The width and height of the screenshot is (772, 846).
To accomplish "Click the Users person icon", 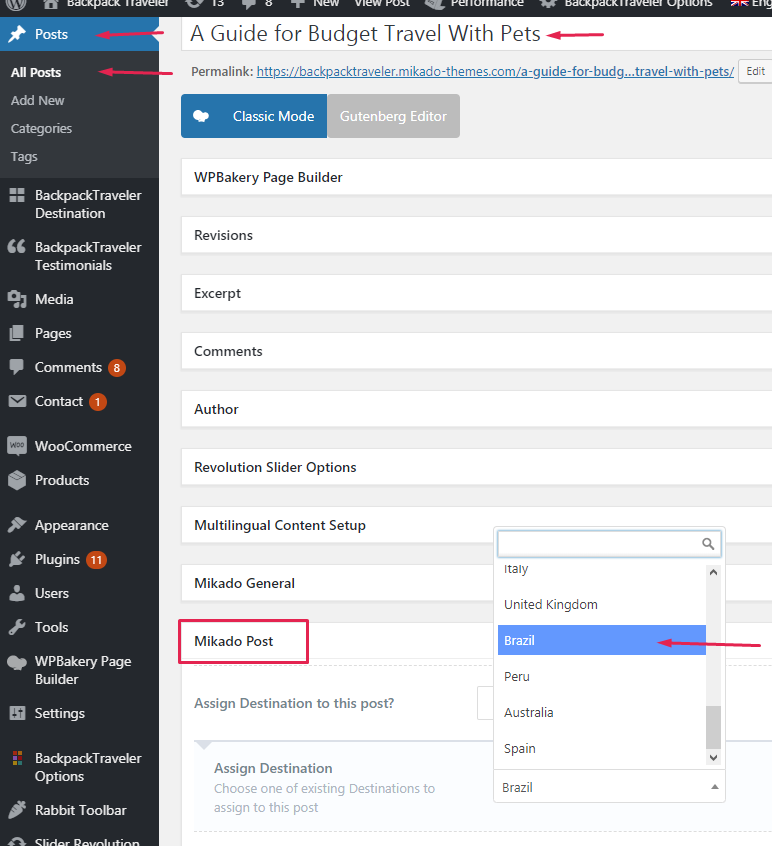I will pyautogui.click(x=17, y=593).
